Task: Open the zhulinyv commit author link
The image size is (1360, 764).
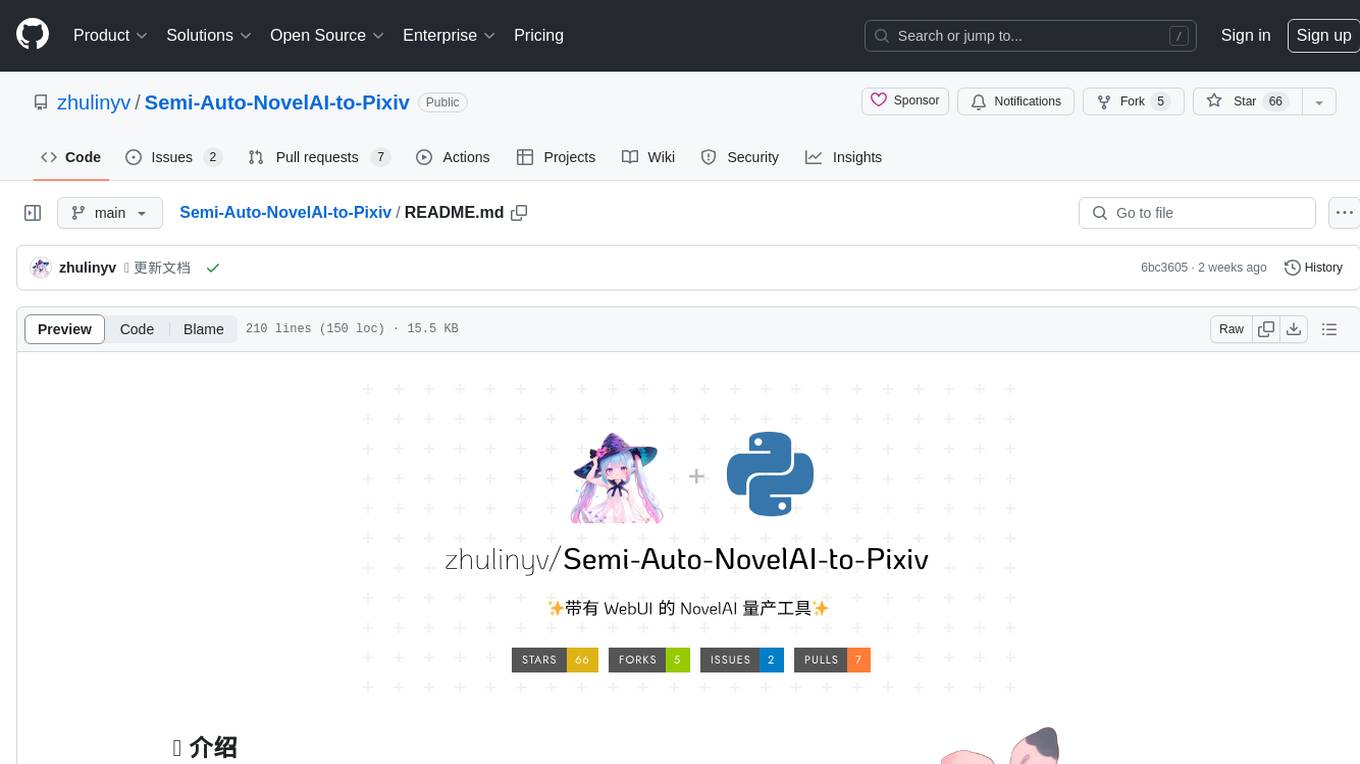Action: pyautogui.click(x=87, y=268)
